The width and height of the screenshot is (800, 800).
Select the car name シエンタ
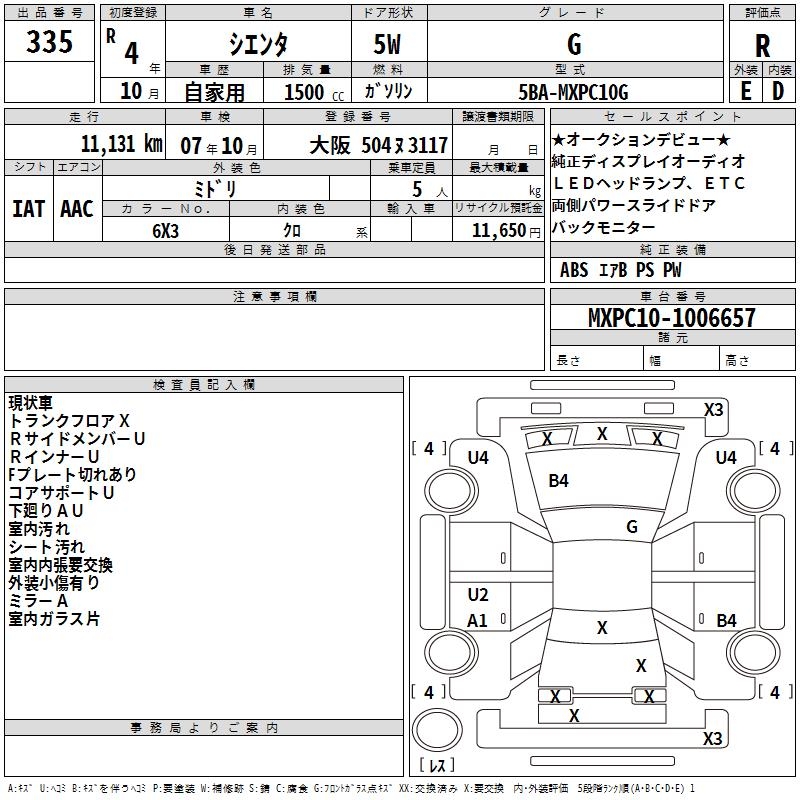point(258,44)
